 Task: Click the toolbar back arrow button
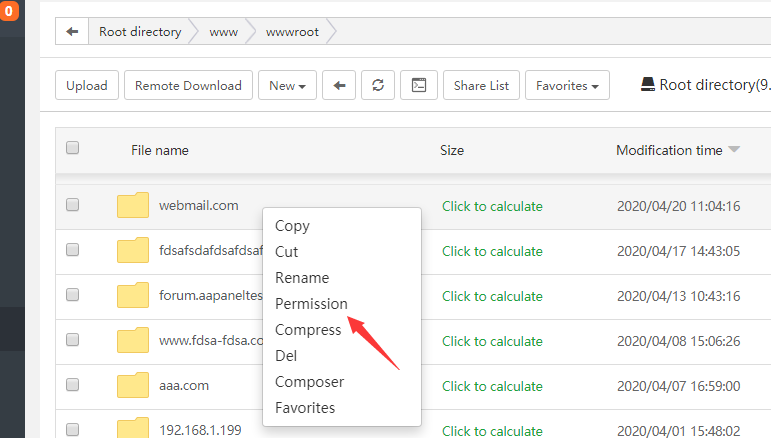(x=339, y=86)
